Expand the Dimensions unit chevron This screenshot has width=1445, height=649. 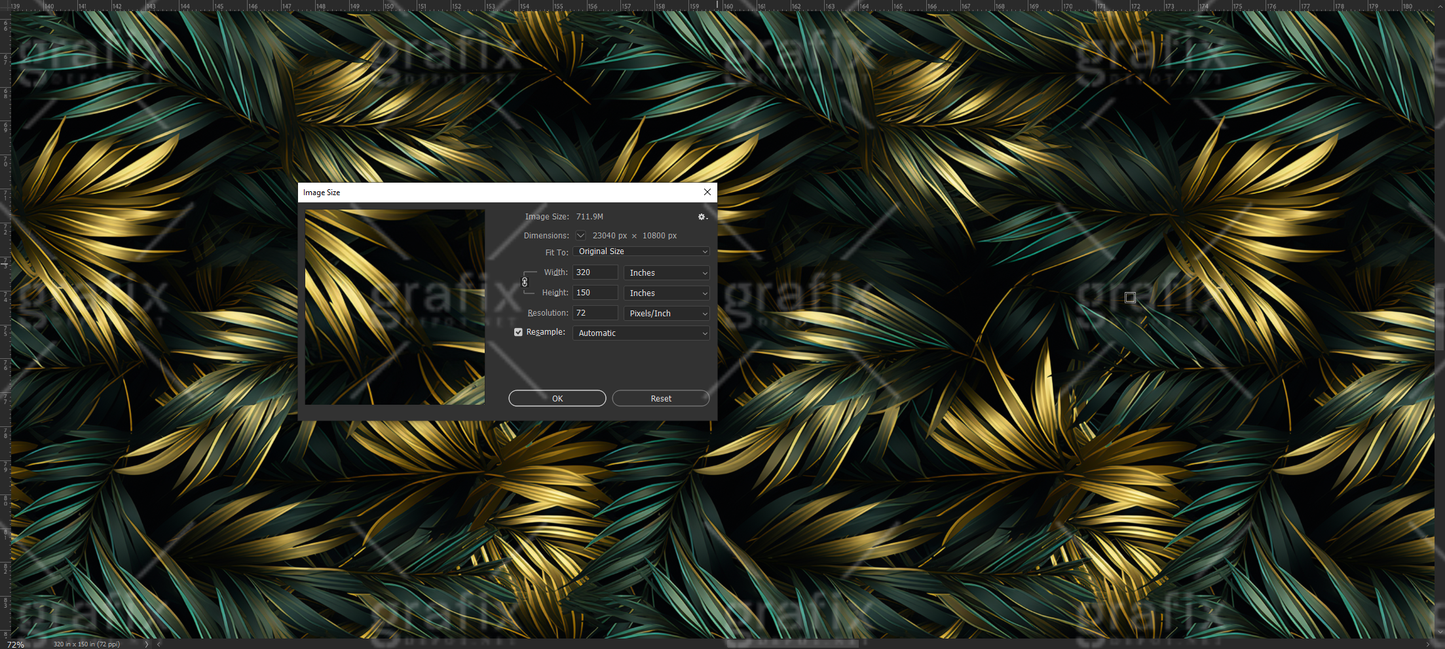(580, 235)
